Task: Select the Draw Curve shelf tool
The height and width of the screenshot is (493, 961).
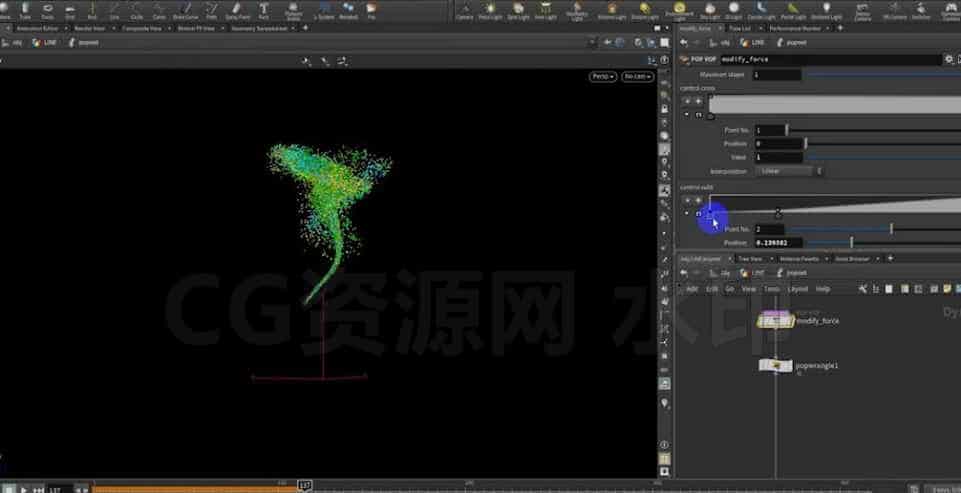Action: [x=185, y=10]
